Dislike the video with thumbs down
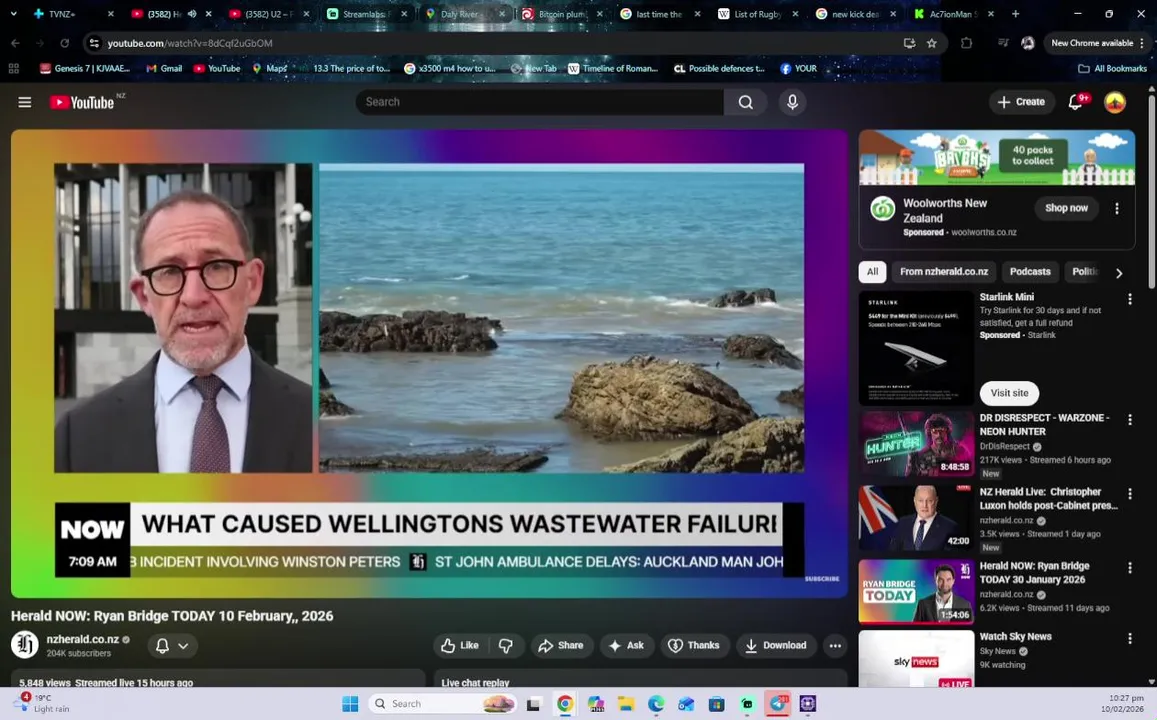 point(506,645)
